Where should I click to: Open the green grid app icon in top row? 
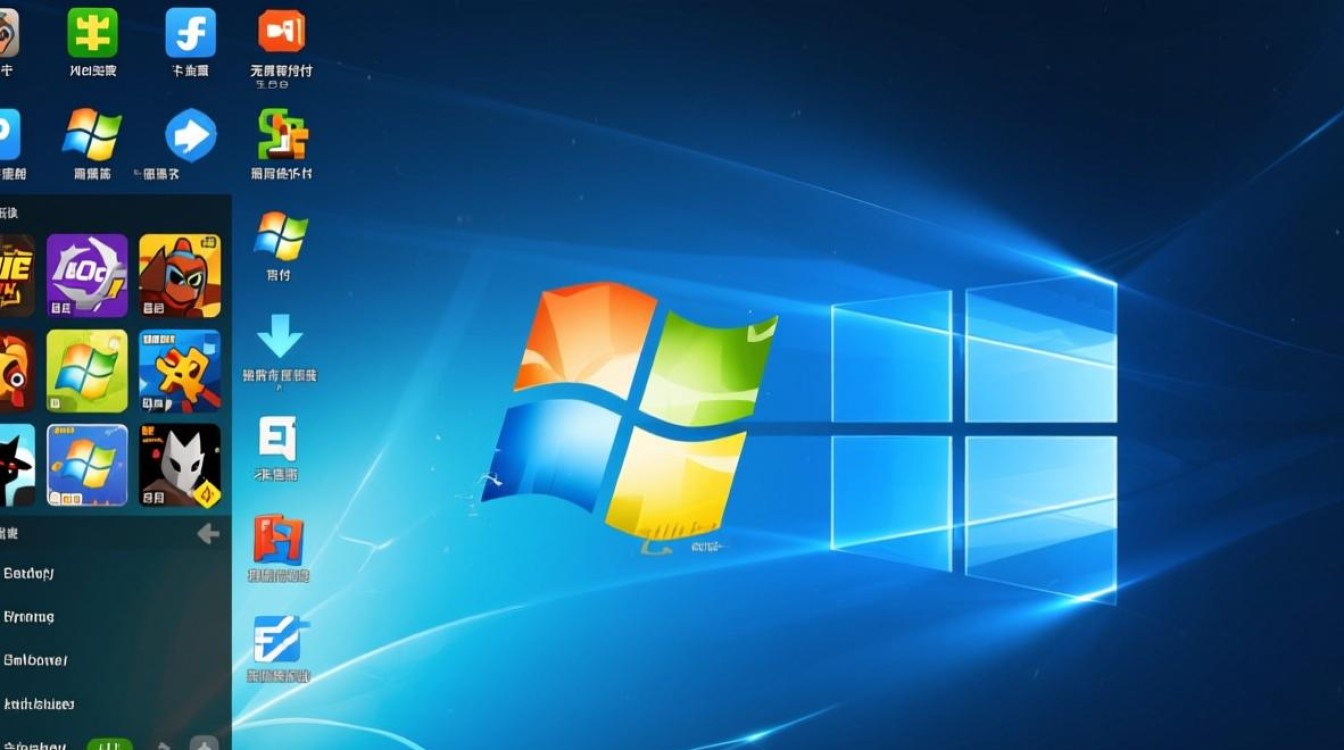coord(93,32)
